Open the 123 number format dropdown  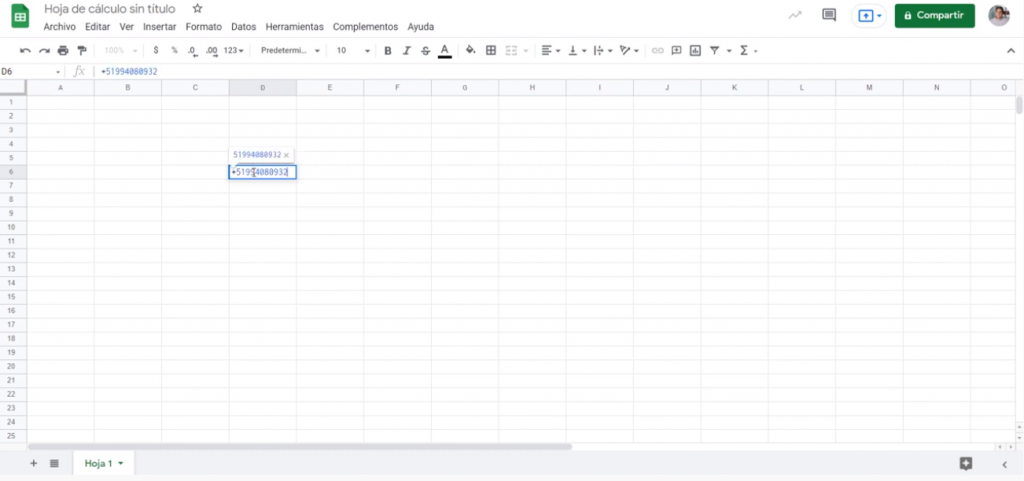[233, 50]
